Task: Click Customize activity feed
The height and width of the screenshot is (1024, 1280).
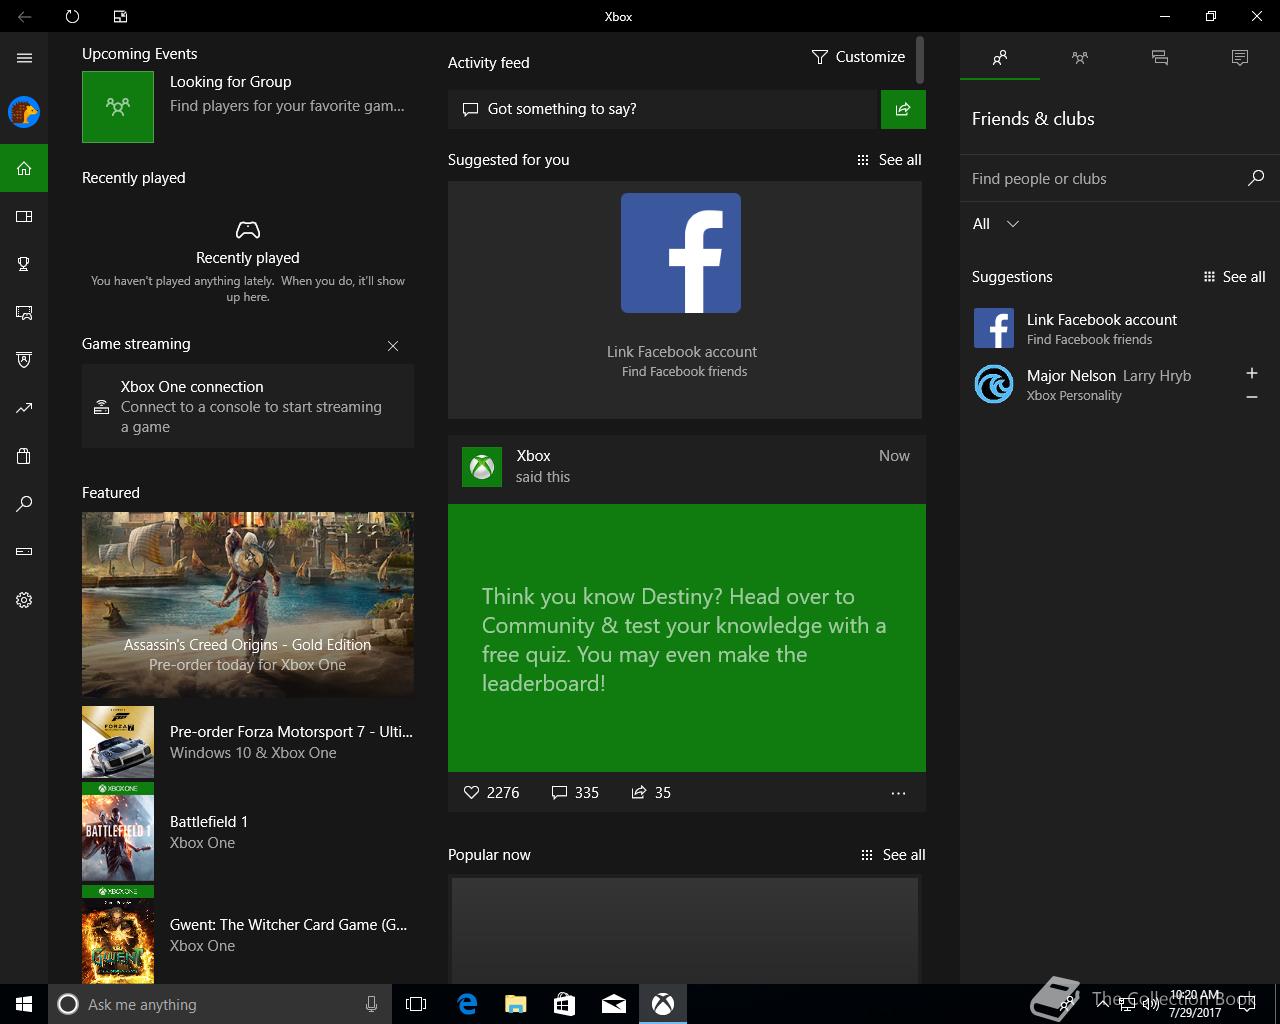Action: [x=858, y=57]
